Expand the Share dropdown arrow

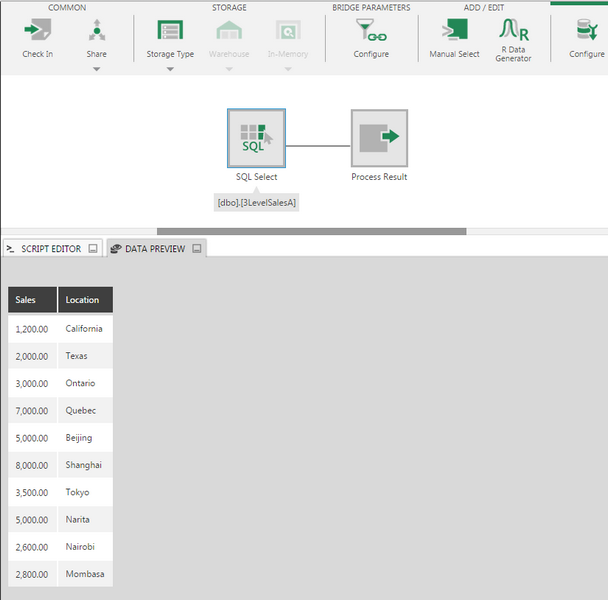96,69
